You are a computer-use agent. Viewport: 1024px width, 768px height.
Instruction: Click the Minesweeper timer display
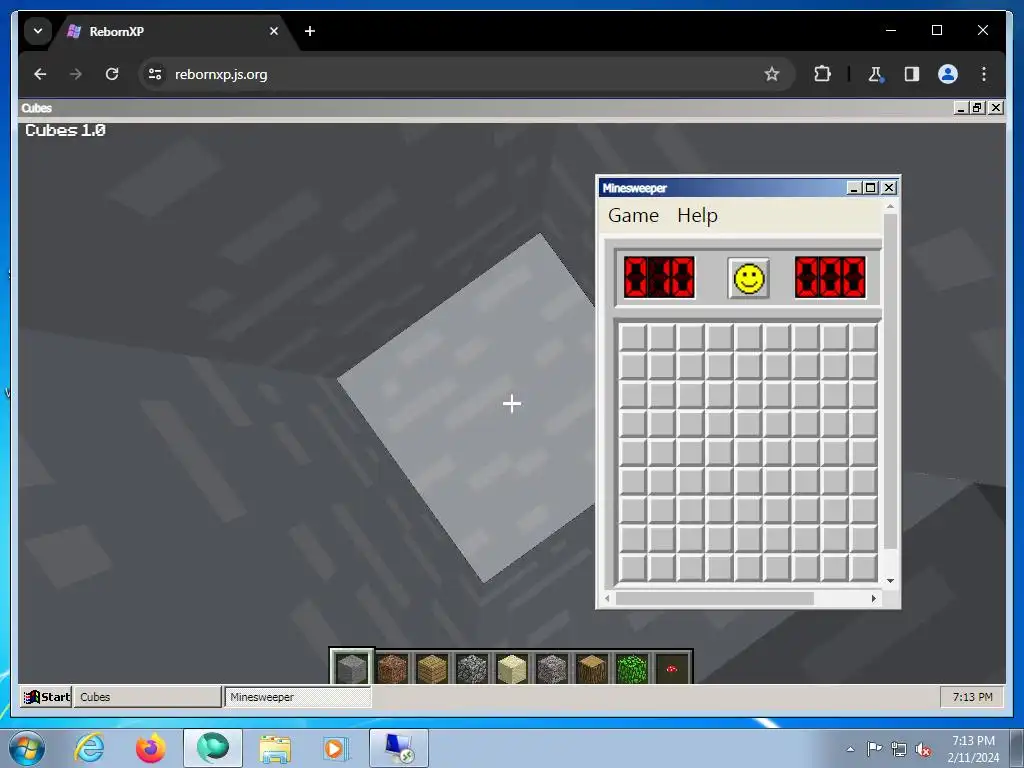coord(830,278)
